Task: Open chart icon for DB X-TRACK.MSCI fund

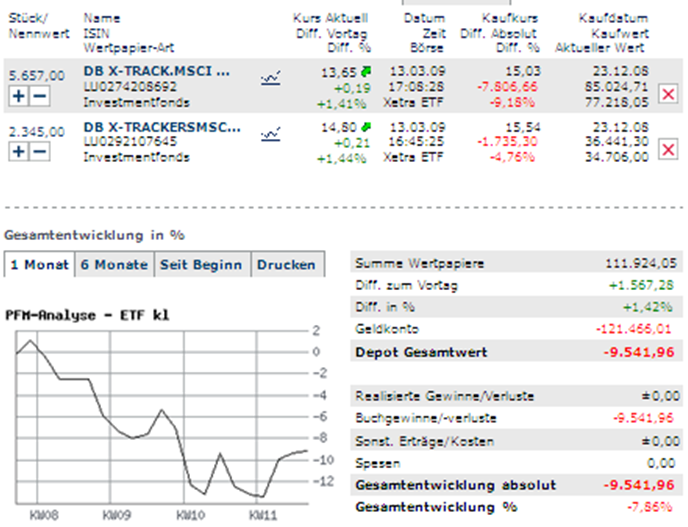Action: (270, 76)
